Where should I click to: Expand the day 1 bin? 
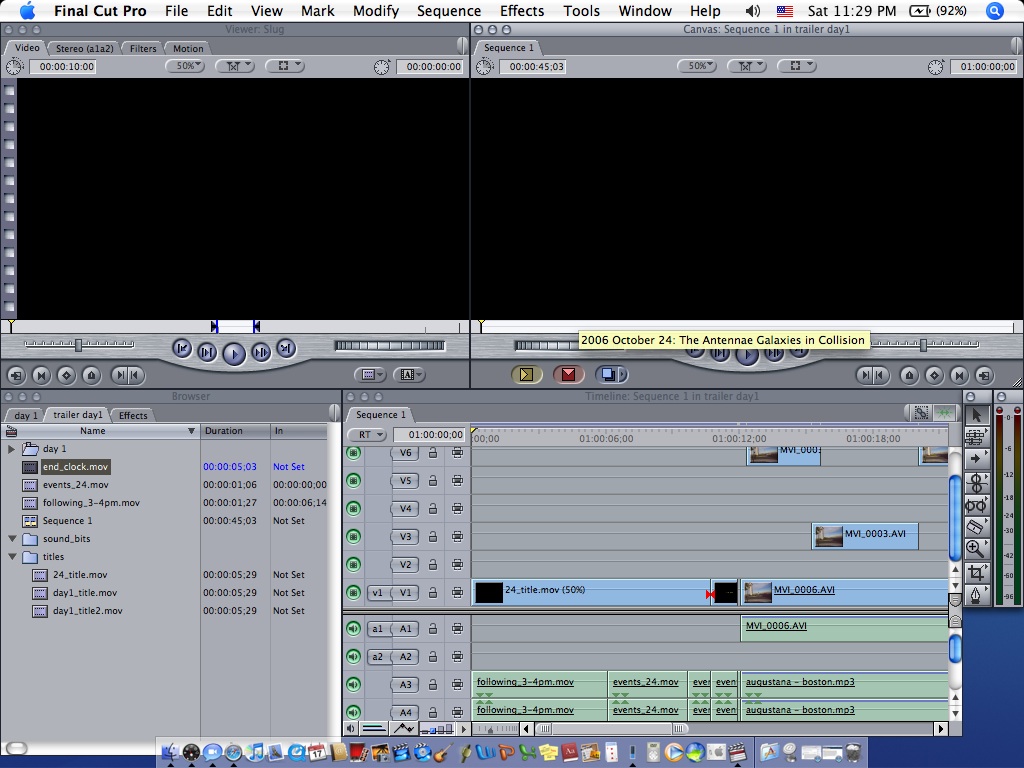(x=11, y=449)
